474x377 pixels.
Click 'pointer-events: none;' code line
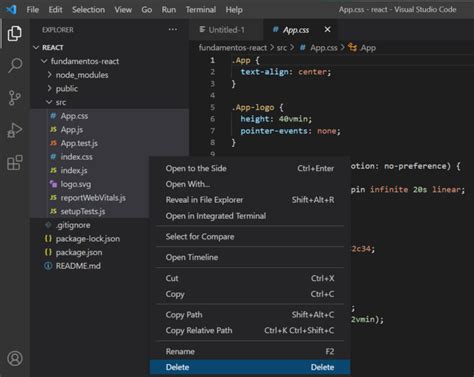pos(290,131)
